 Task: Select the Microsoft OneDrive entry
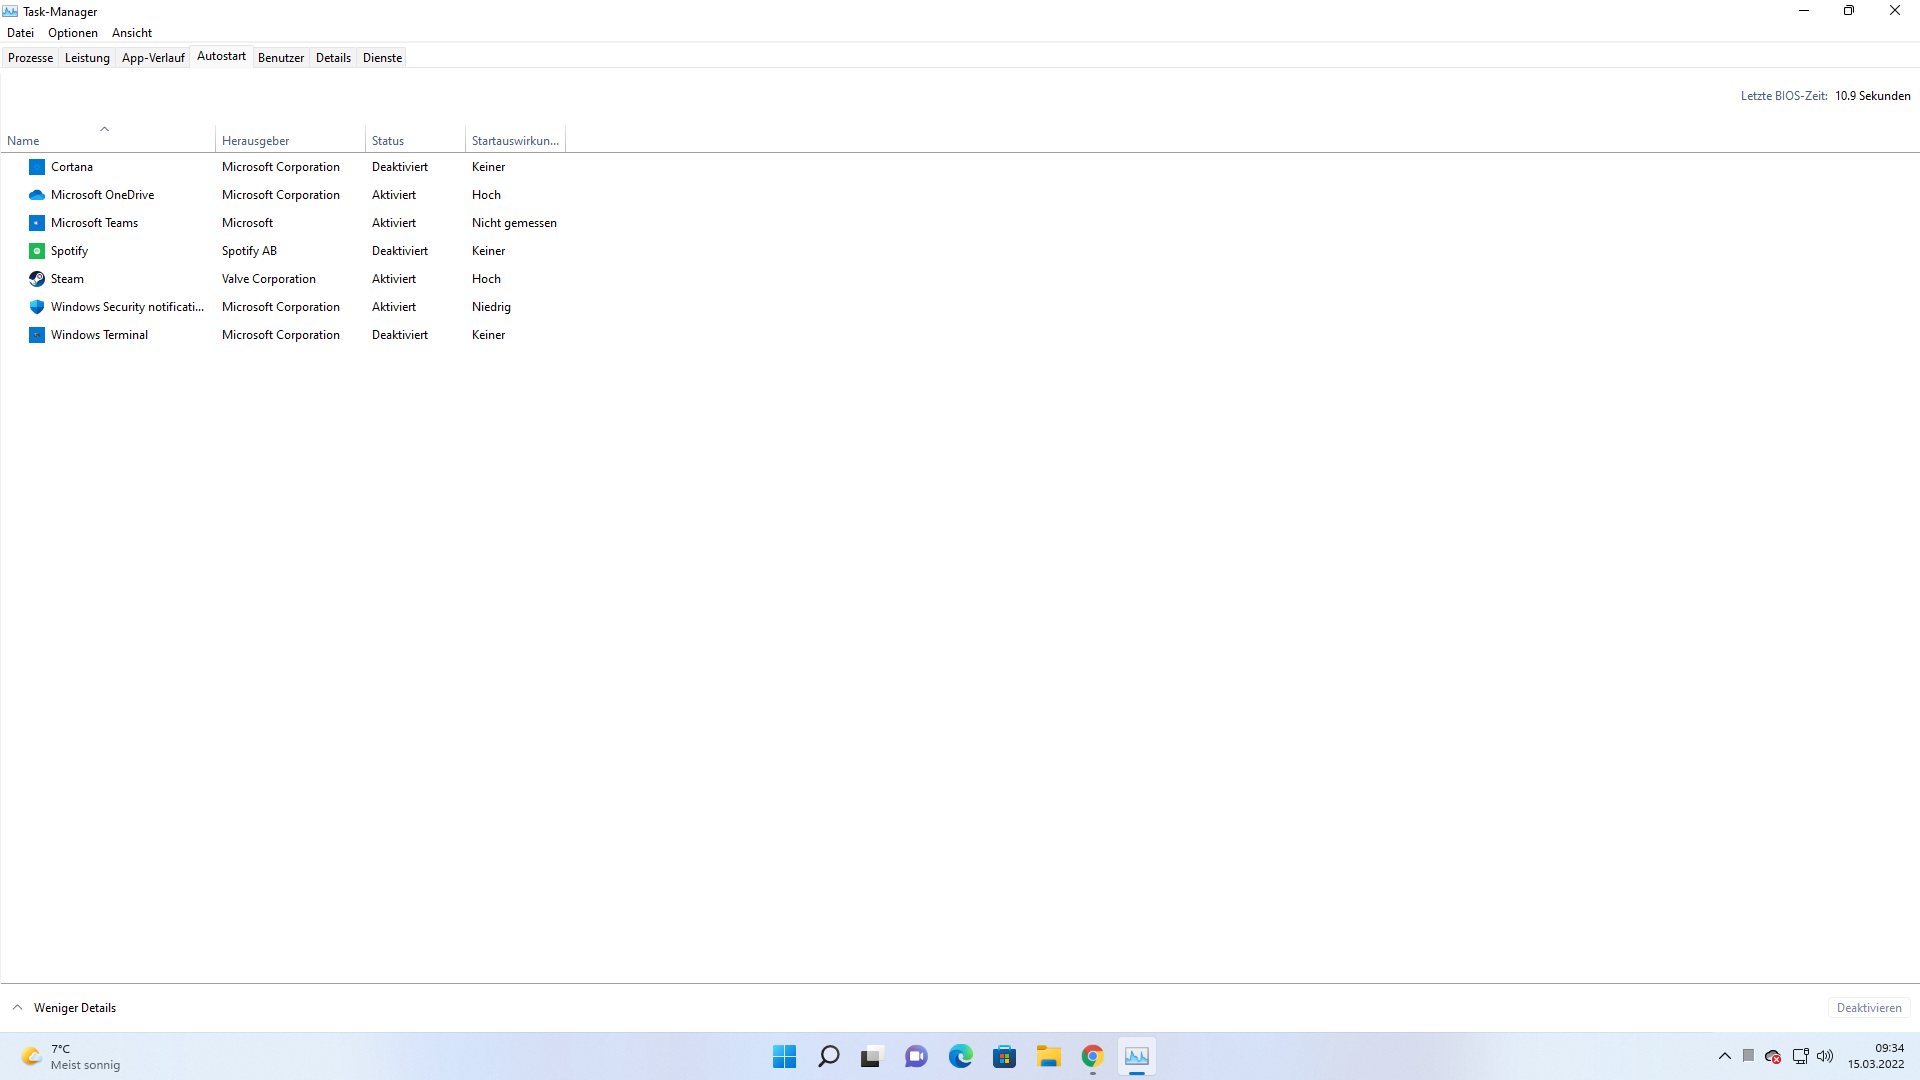click(x=285, y=195)
